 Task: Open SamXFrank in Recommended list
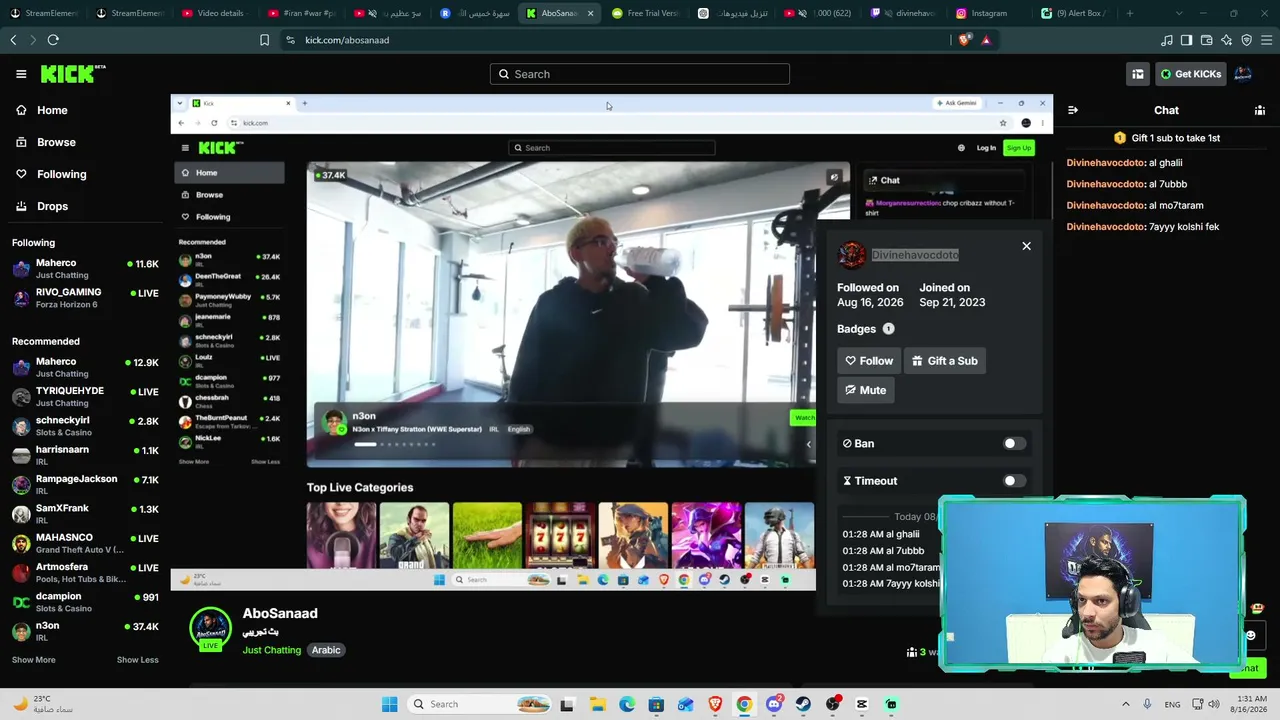(85, 514)
